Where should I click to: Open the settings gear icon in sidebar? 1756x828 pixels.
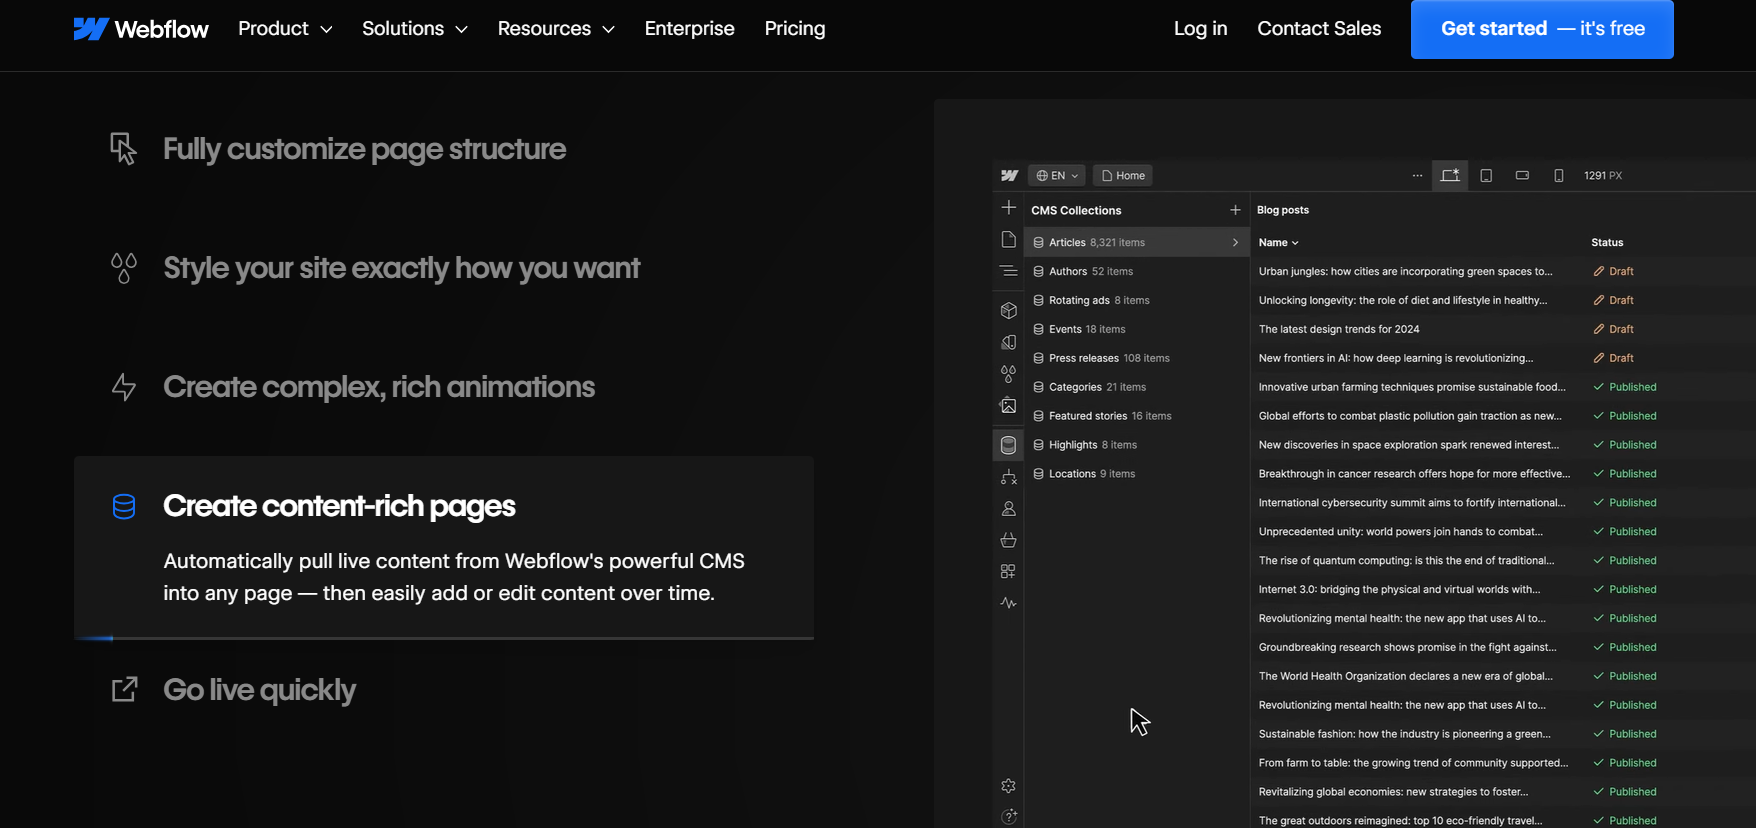tap(1008, 786)
